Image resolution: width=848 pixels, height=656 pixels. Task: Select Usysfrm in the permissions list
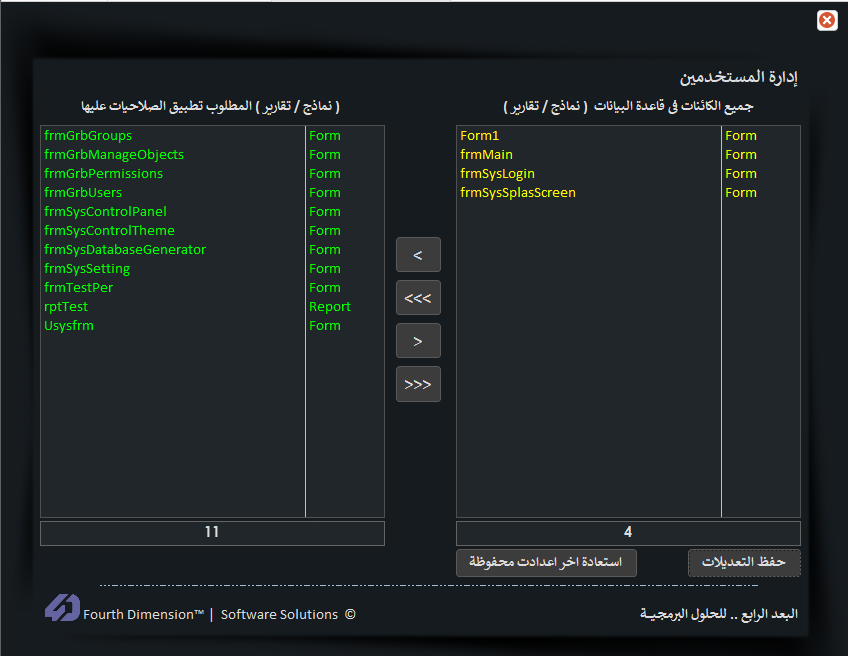[x=69, y=326]
